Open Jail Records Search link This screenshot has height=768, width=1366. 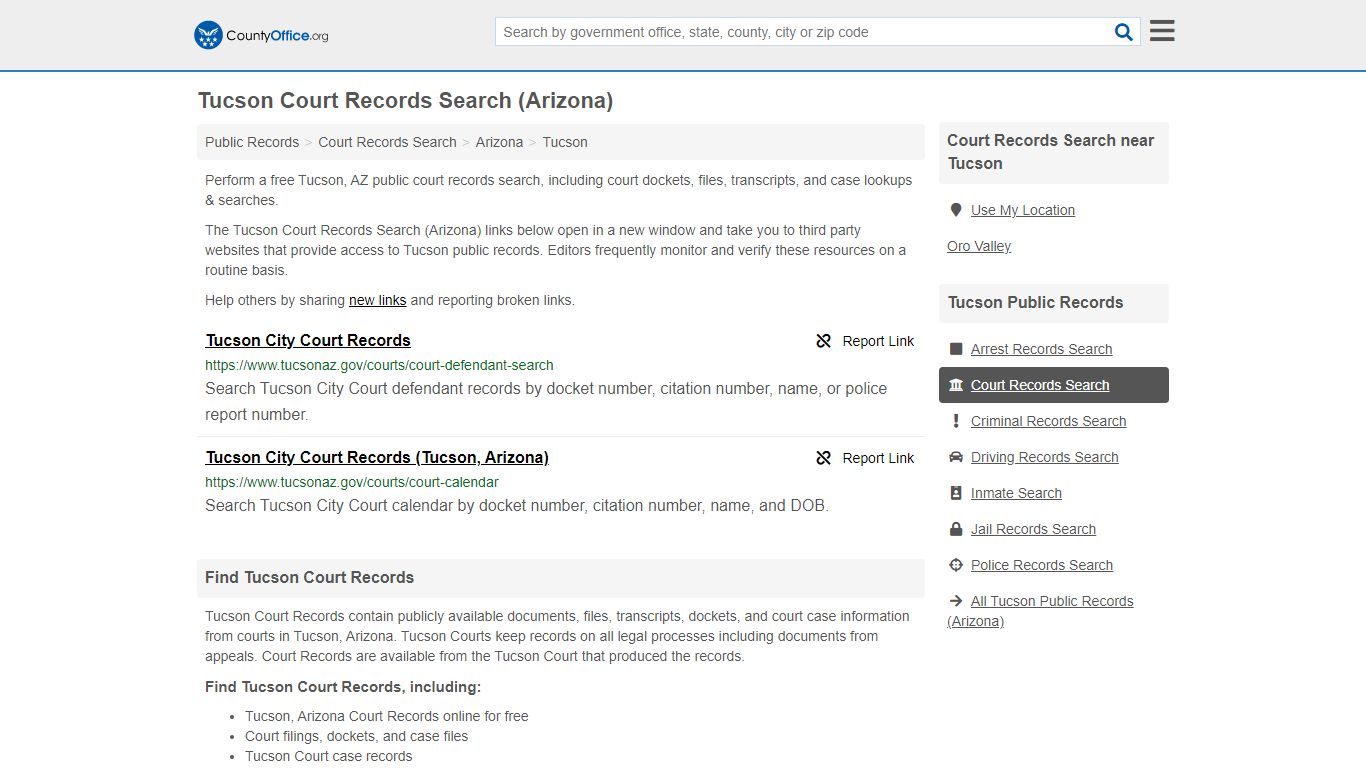click(1033, 529)
